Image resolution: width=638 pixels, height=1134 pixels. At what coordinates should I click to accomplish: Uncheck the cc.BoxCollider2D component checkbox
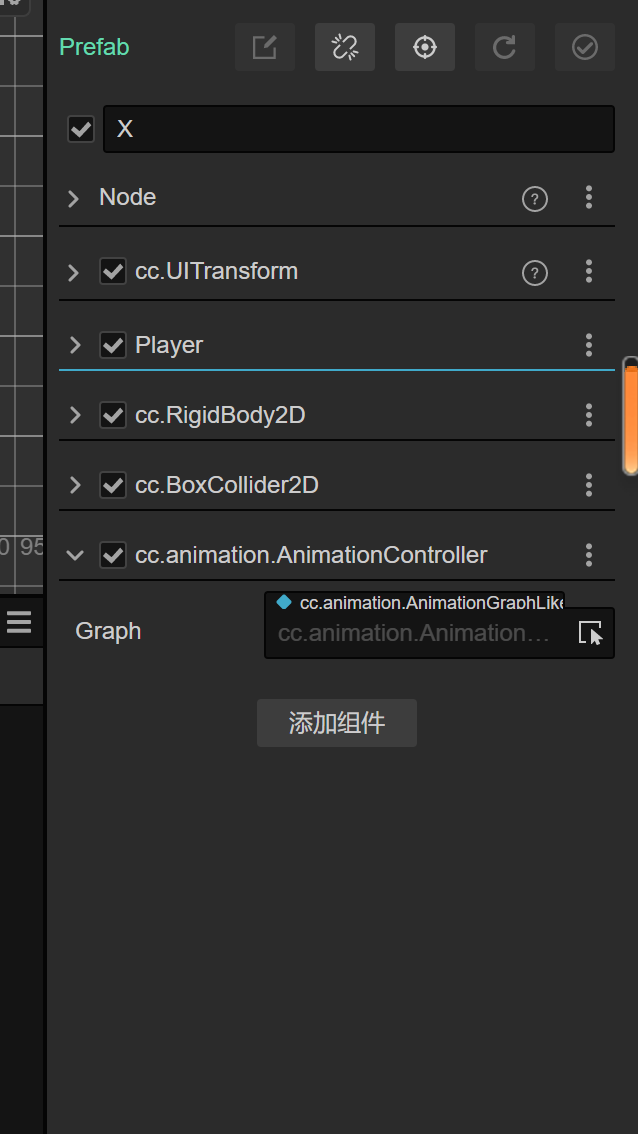(x=113, y=485)
